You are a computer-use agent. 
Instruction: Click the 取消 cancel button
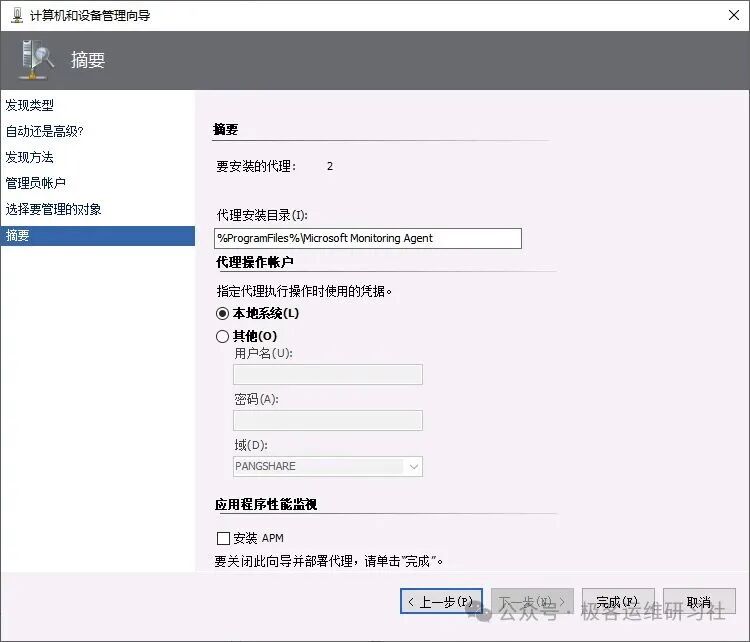click(699, 601)
